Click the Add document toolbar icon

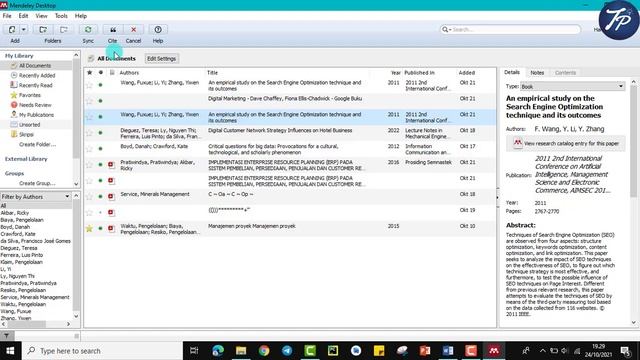click(12, 29)
